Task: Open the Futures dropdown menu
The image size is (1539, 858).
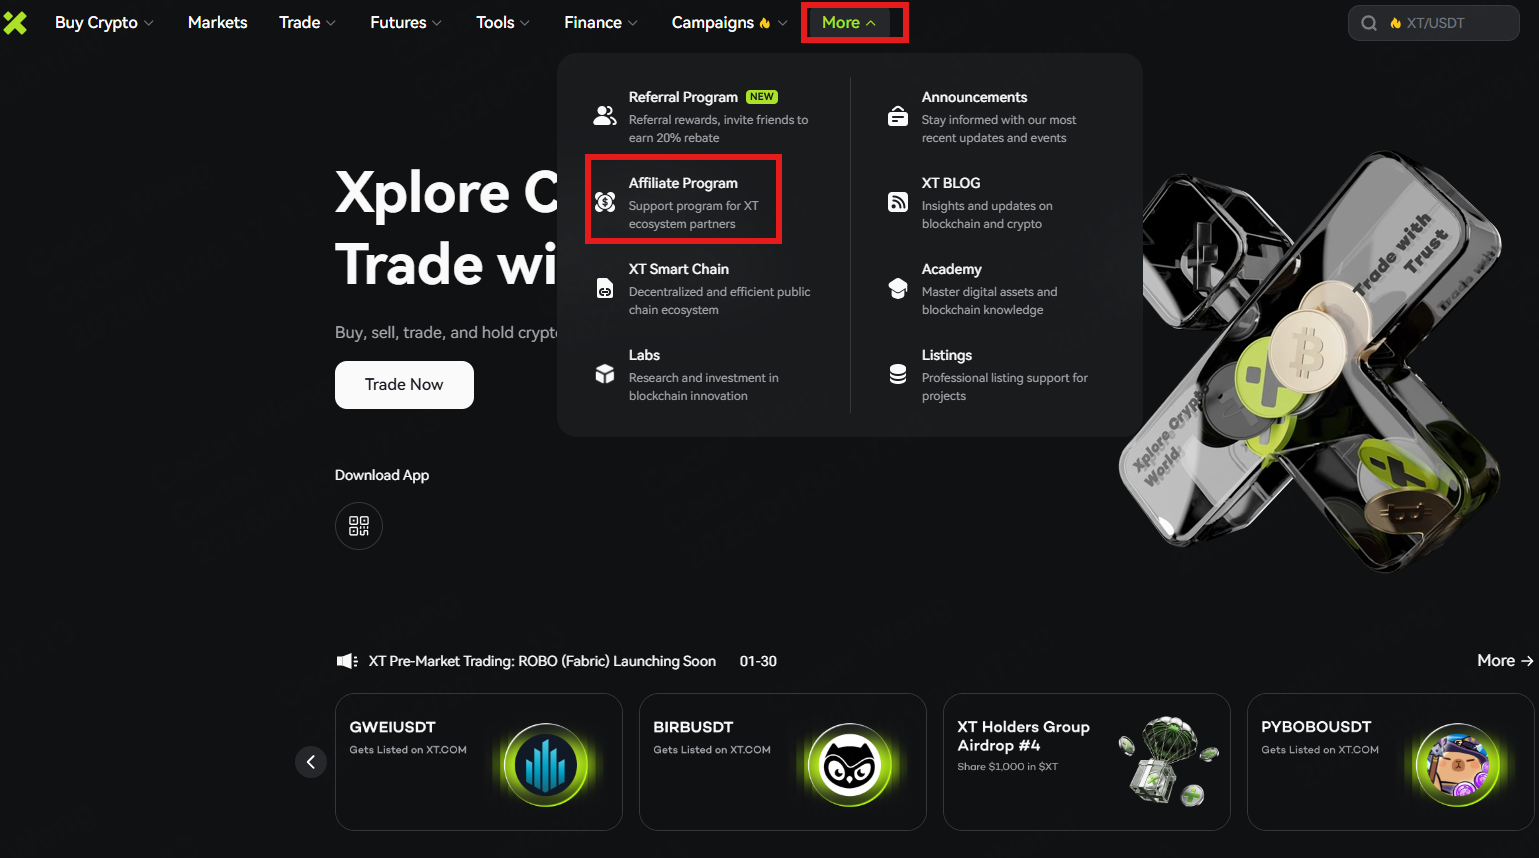Action: (x=405, y=22)
